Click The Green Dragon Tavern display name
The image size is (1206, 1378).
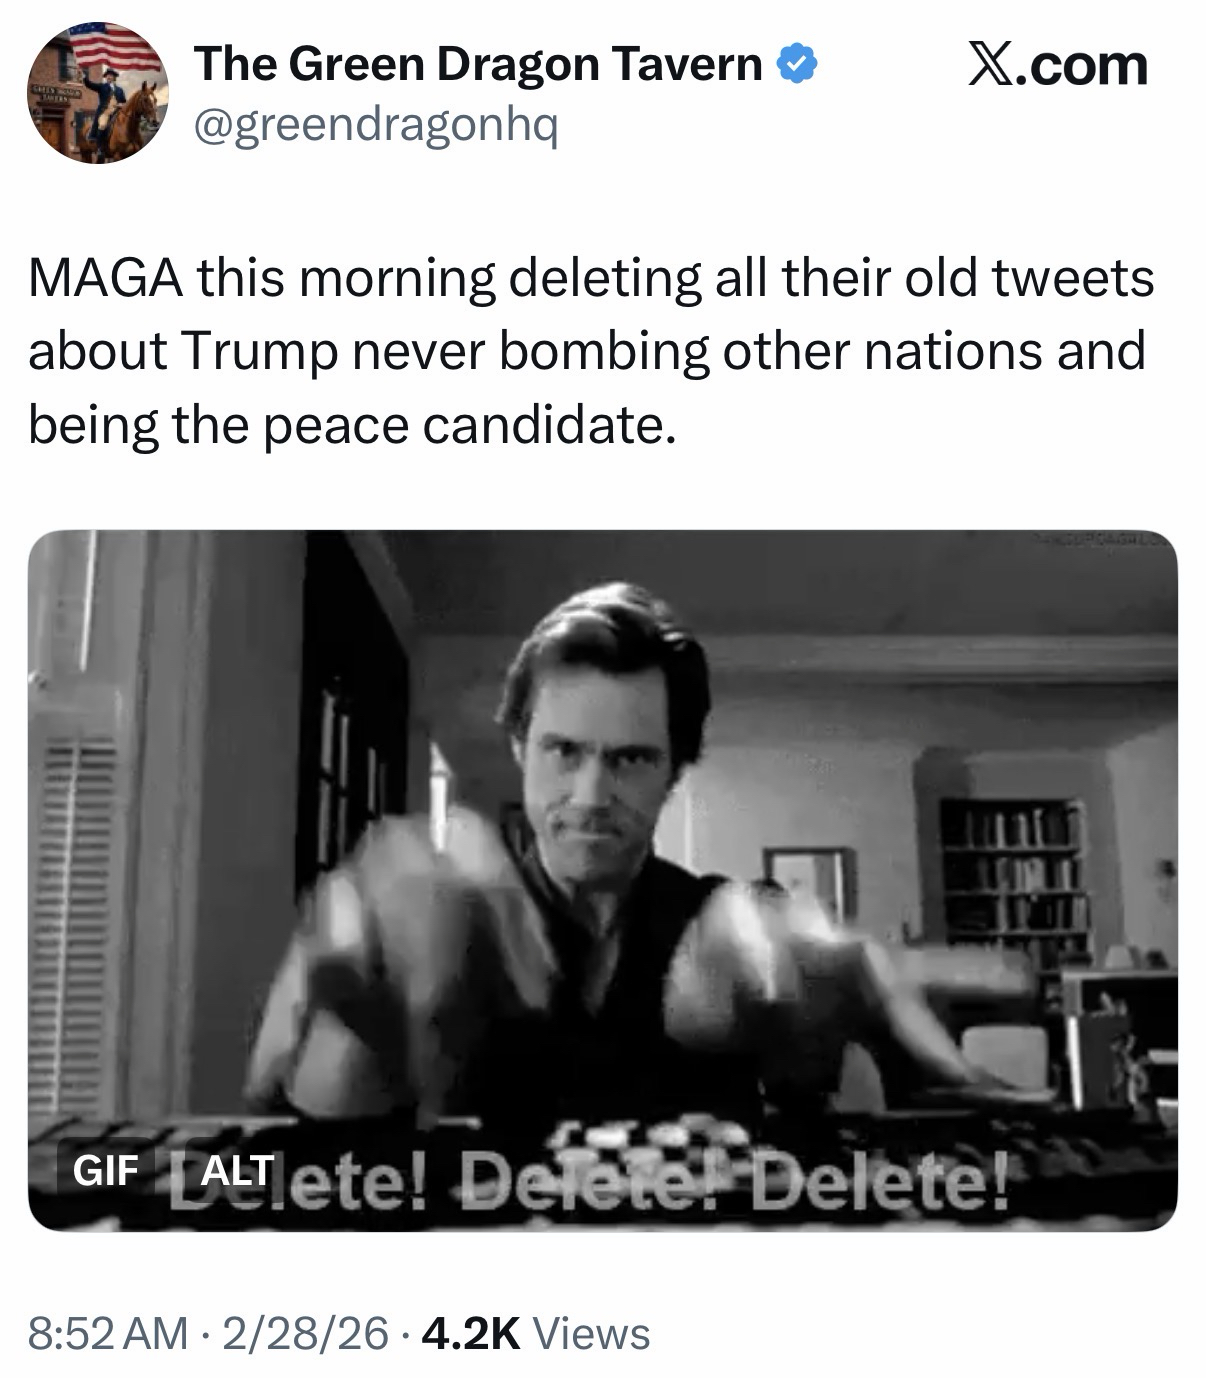(x=478, y=66)
